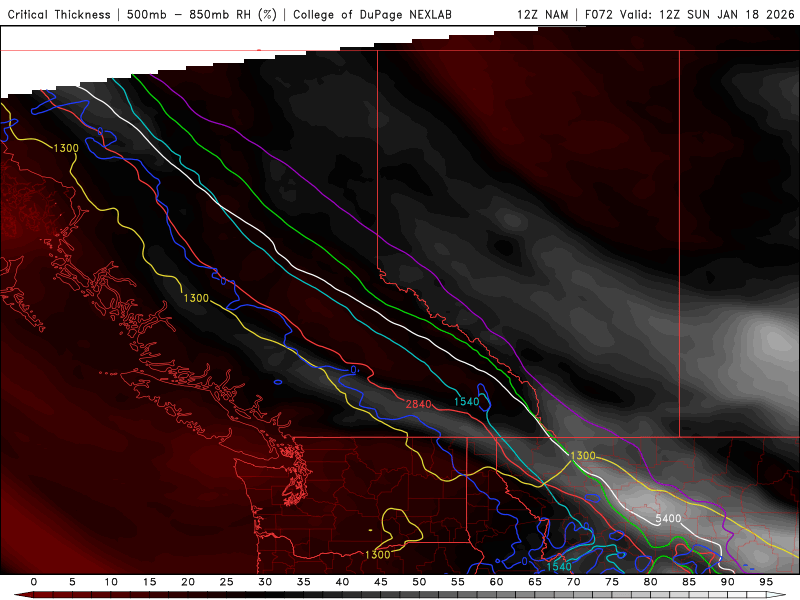This screenshot has width=800, height=600.
Task: Click the colorbar tick label 60
Action: (x=496, y=582)
